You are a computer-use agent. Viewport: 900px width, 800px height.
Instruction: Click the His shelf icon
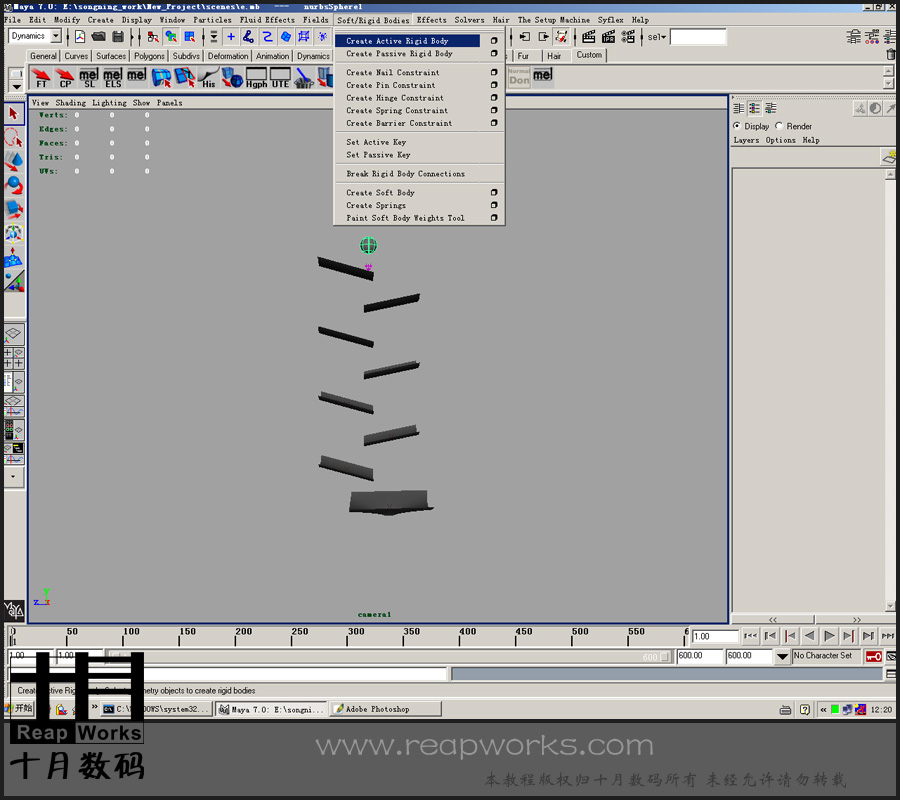(x=208, y=77)
